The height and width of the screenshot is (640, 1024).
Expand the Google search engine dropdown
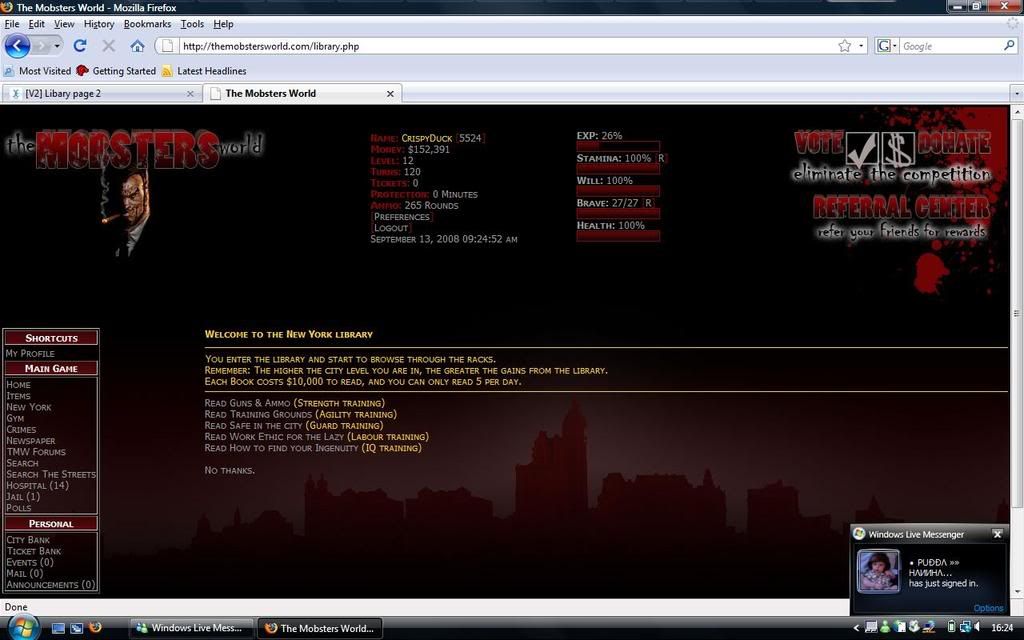pos(887,46)
